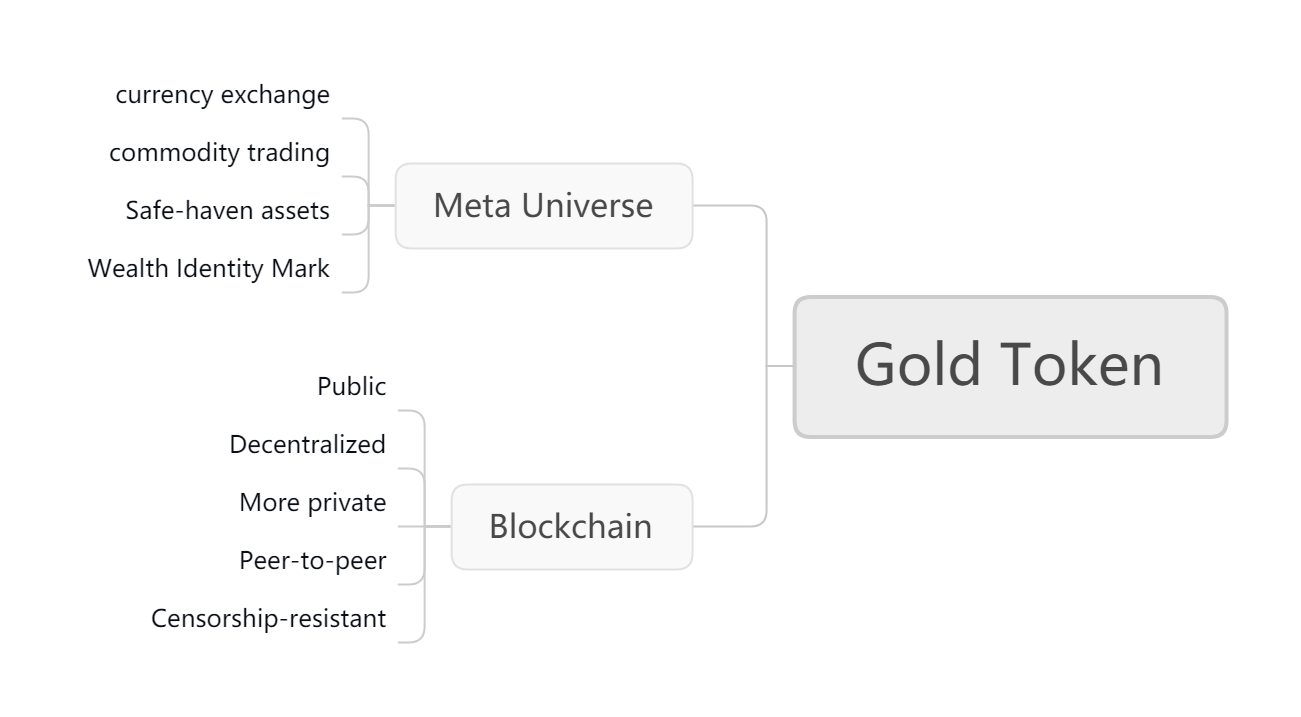Viewport: 1301px width, 717px height.
Task: Click the commodity trading leaf
Action: (219, 153)
